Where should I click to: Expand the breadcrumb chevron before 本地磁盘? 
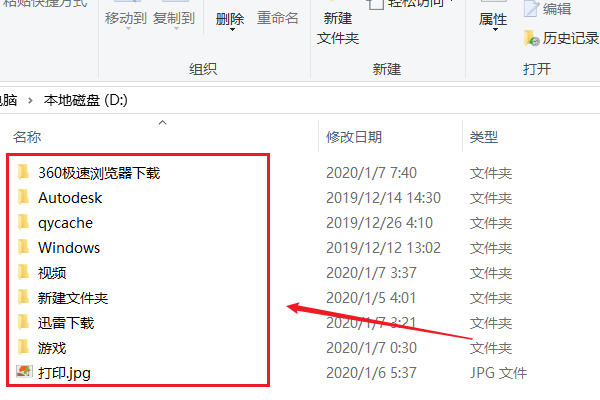30,101
